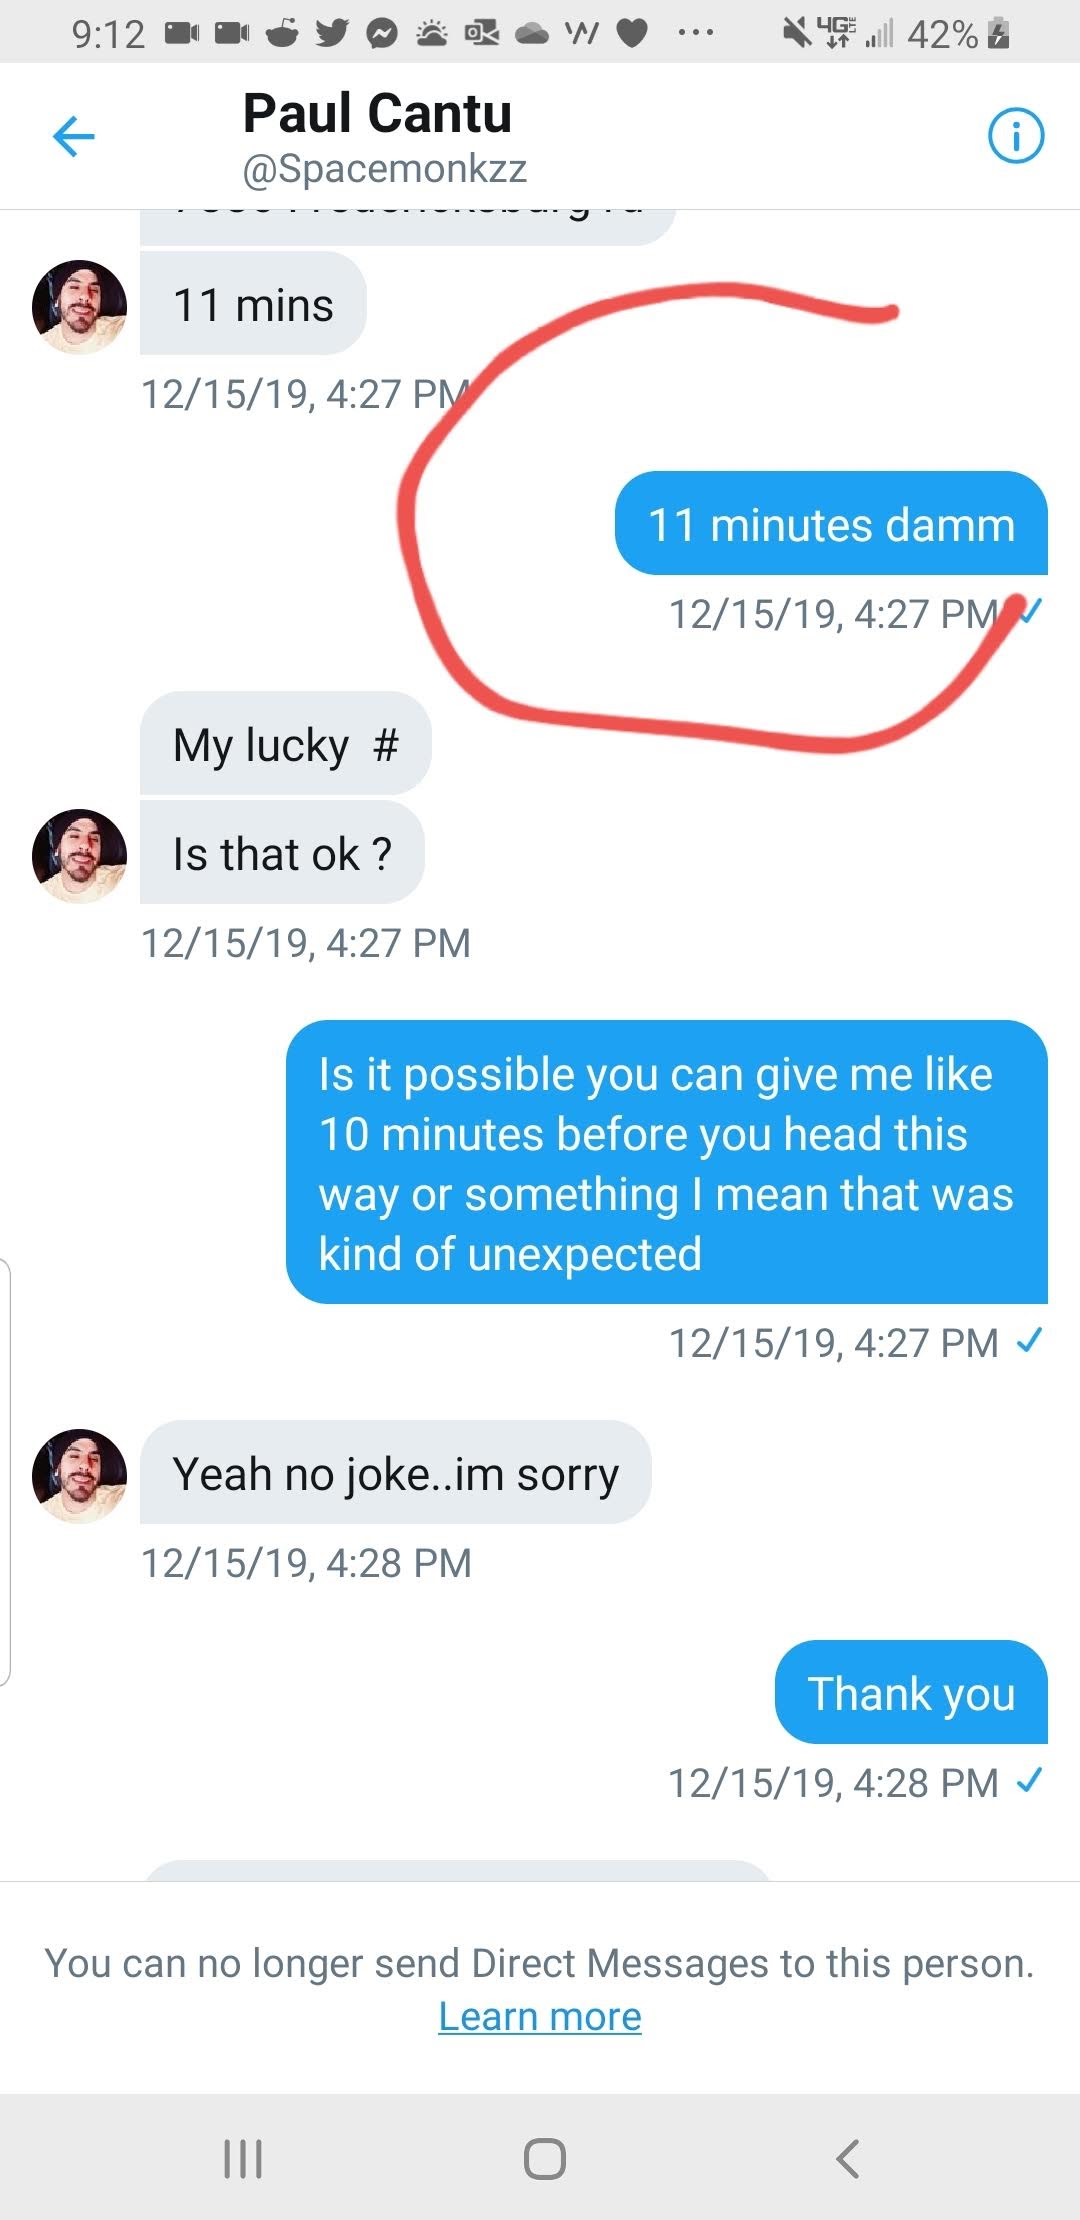Tap the battery icon in status bar
The image size is (1080, 2220).
click(x=998, y=34)
